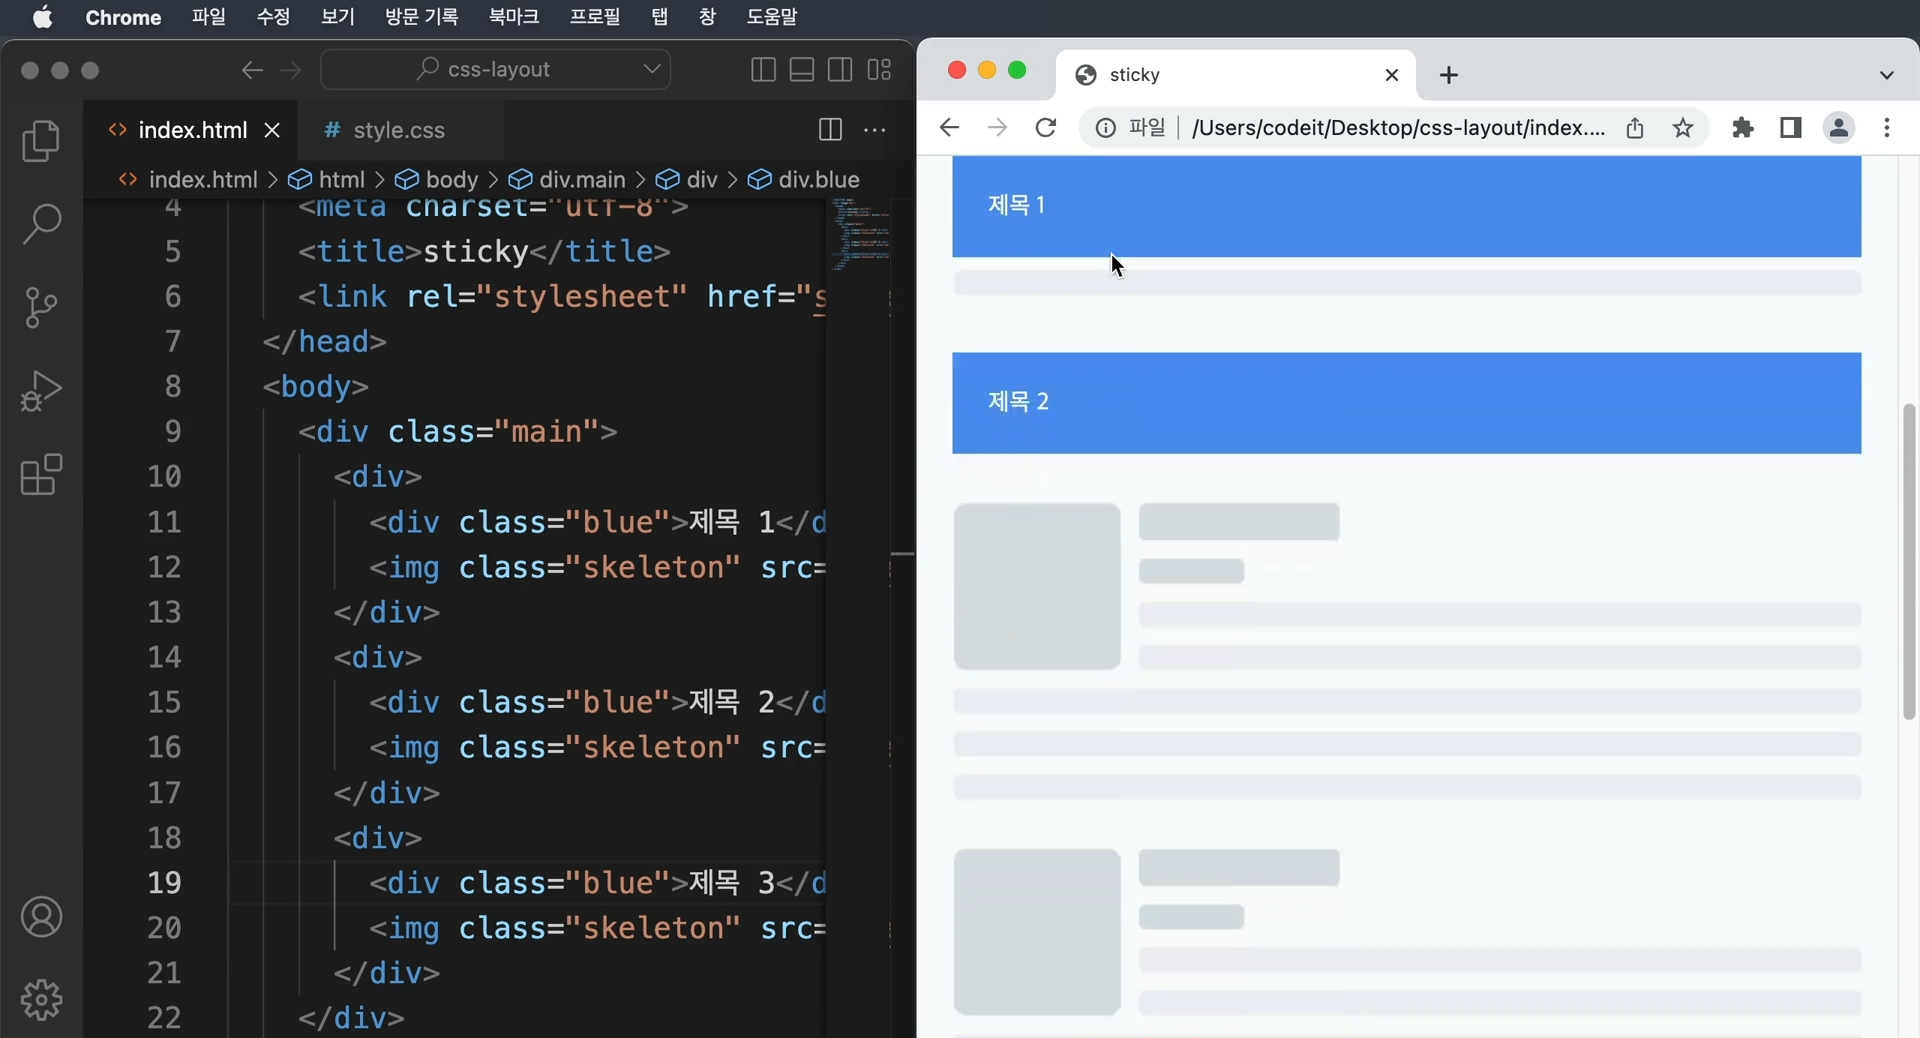Open the Explorer view in VS Code
Image resolution: width=1920 pixels, height=1038 pixels.
coord(41,141)
